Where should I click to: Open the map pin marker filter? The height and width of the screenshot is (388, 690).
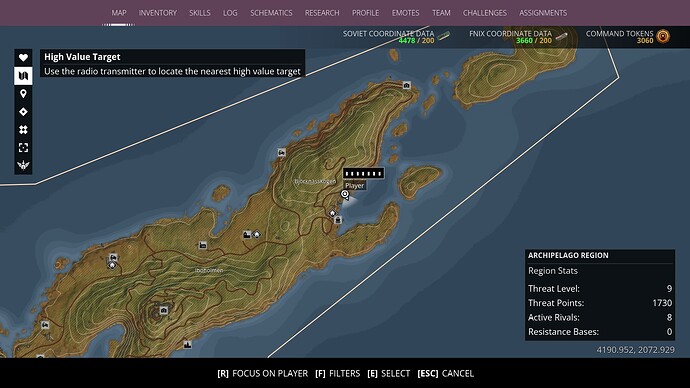[23, 93]
